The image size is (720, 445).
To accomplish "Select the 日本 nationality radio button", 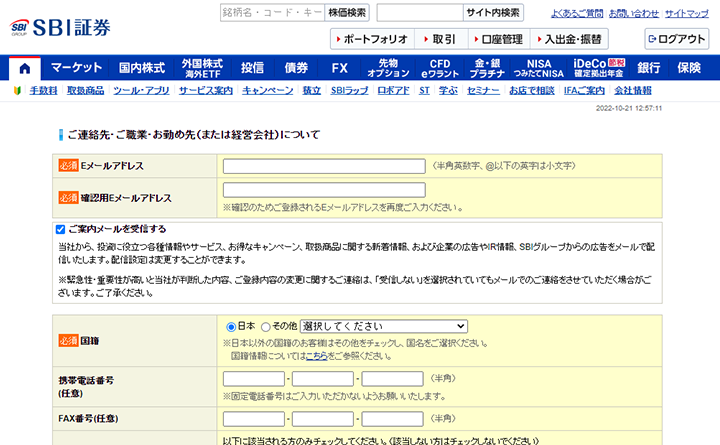I will point(232,326).
